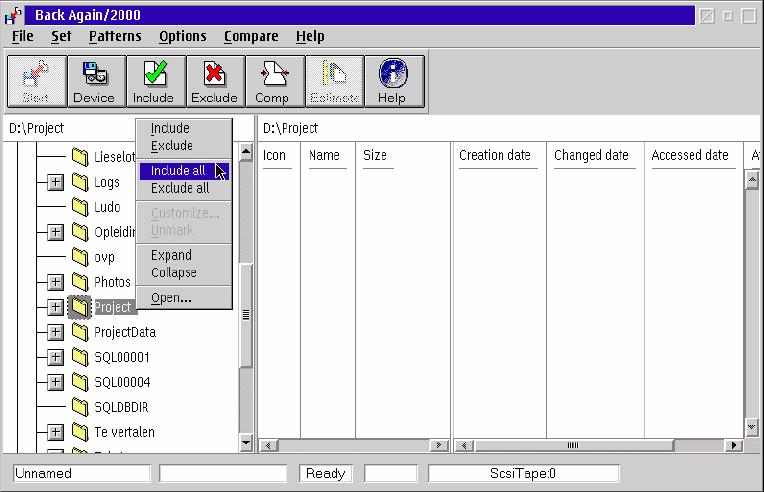Expand the ProjectData folder
Screen dimensions: 764x492
tap(56, 332)
